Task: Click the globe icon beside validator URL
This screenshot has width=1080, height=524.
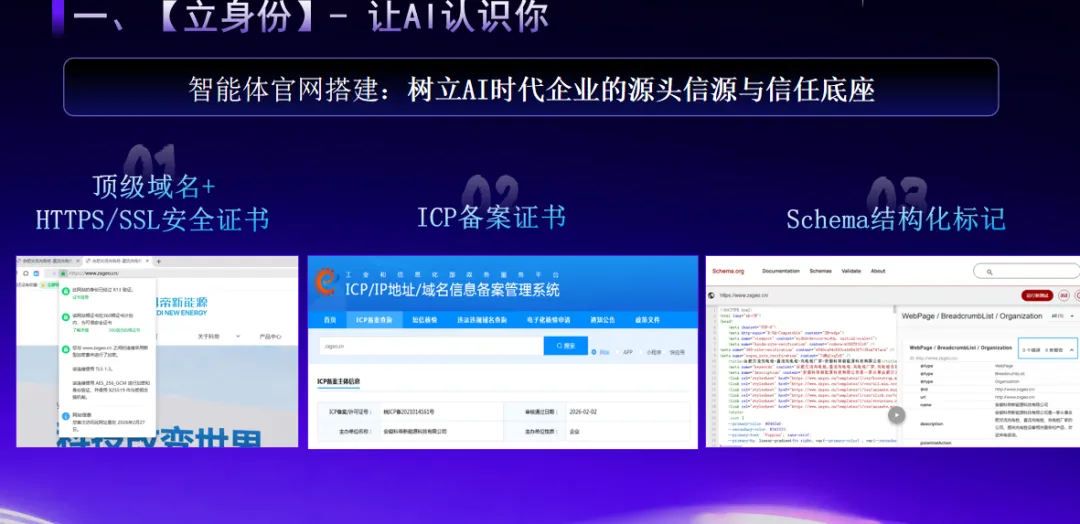Action: tap(712, 295)
